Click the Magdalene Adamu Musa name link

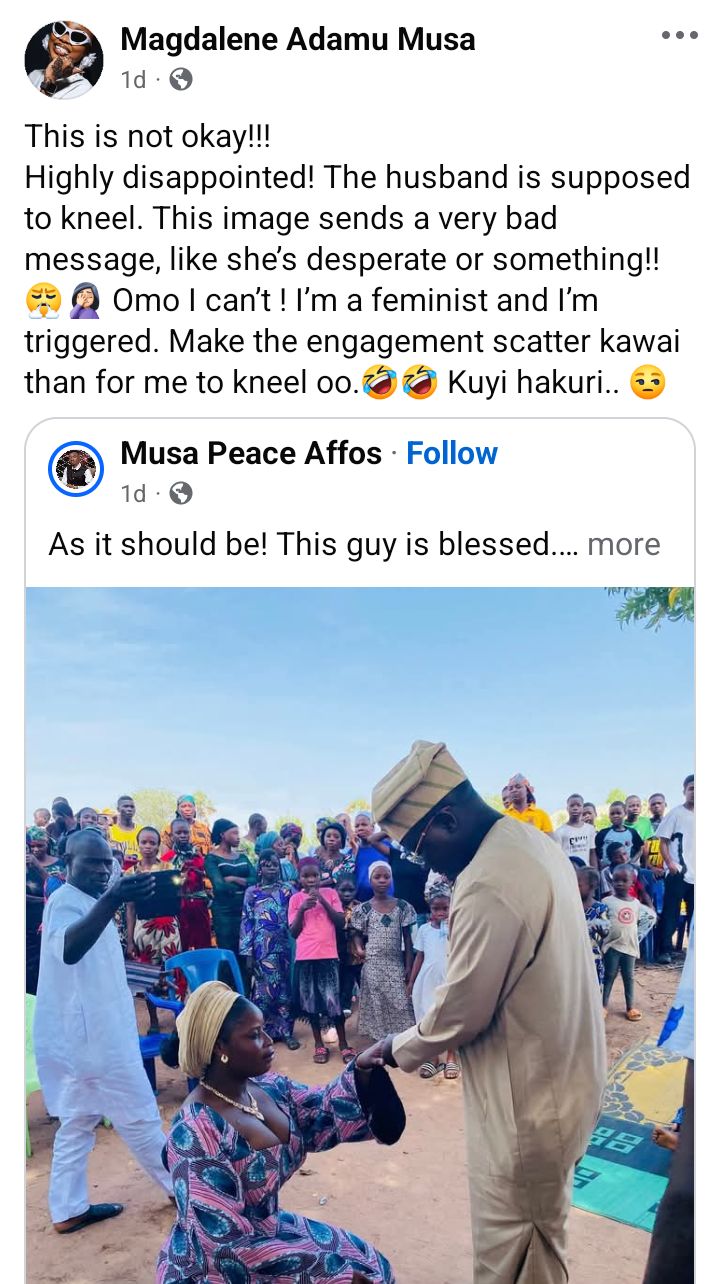tap(297, 39)
